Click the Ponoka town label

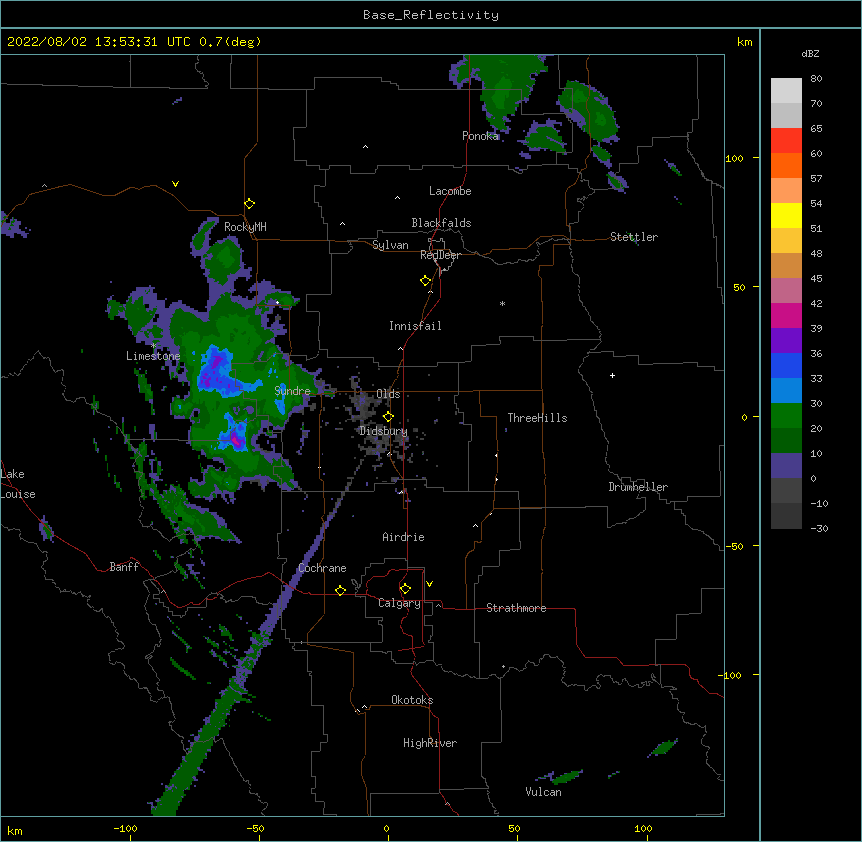(480, 136)
